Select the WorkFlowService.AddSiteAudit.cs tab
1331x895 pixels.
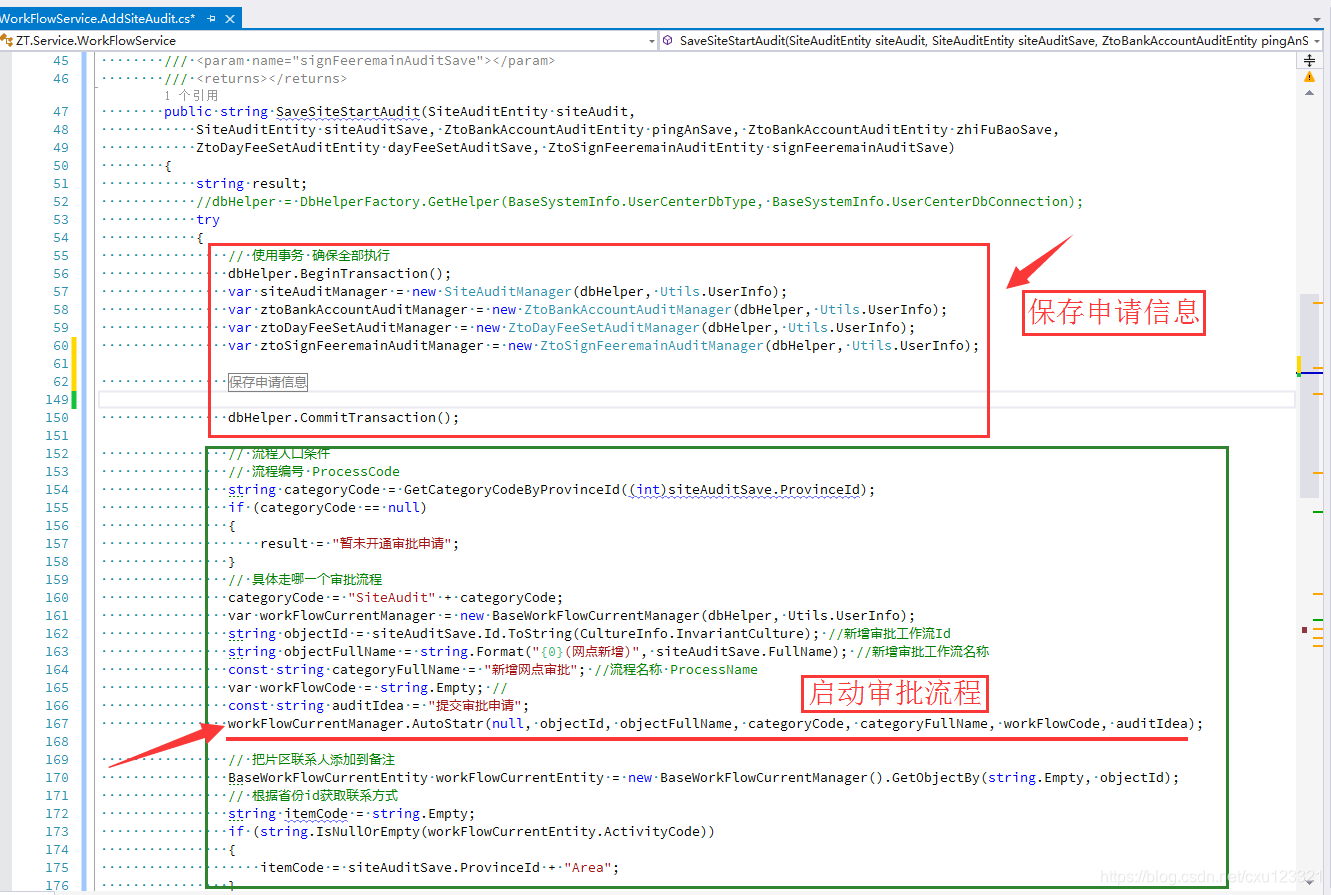click(x=97, y=17)
